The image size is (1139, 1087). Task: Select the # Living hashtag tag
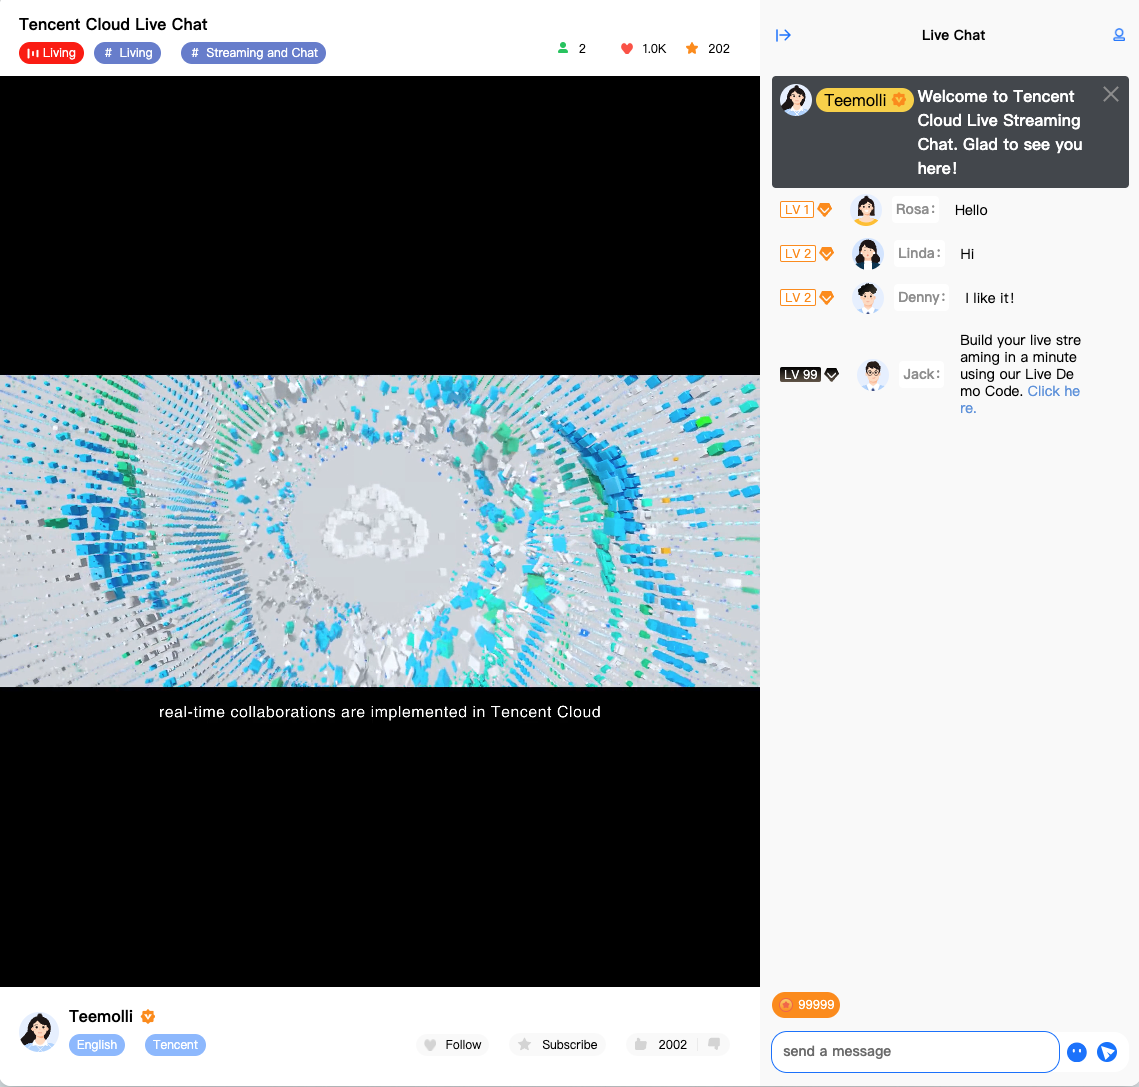click(x=128, y=53)
